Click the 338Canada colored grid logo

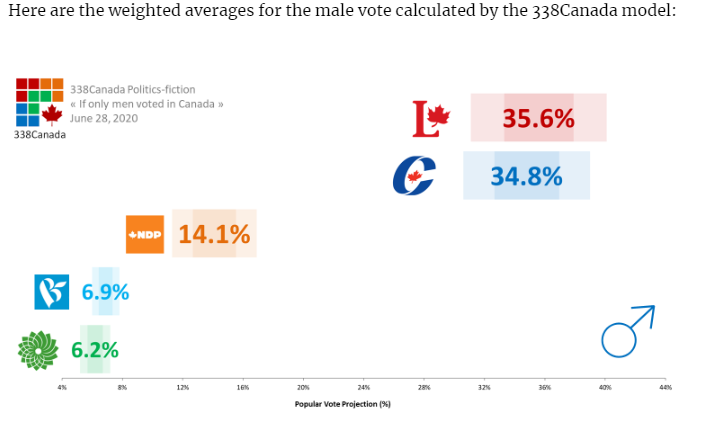click(39, 102)
